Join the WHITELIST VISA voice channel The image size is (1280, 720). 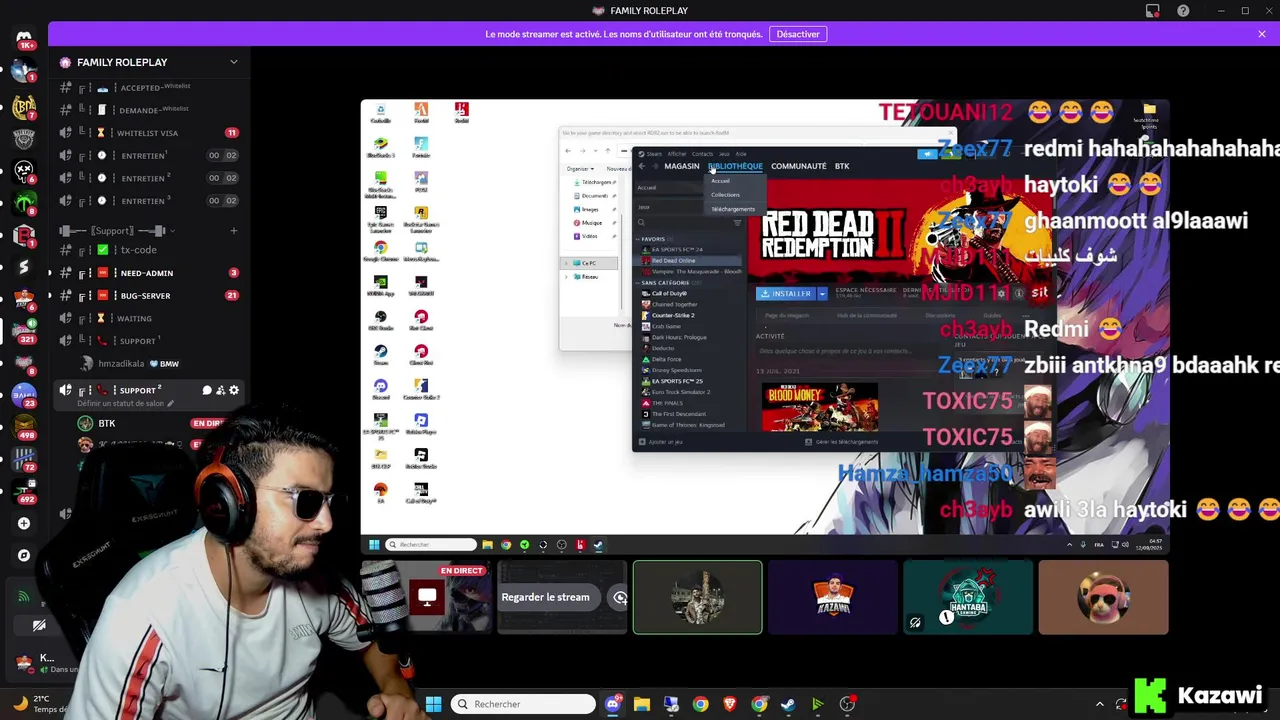[150, 133]
